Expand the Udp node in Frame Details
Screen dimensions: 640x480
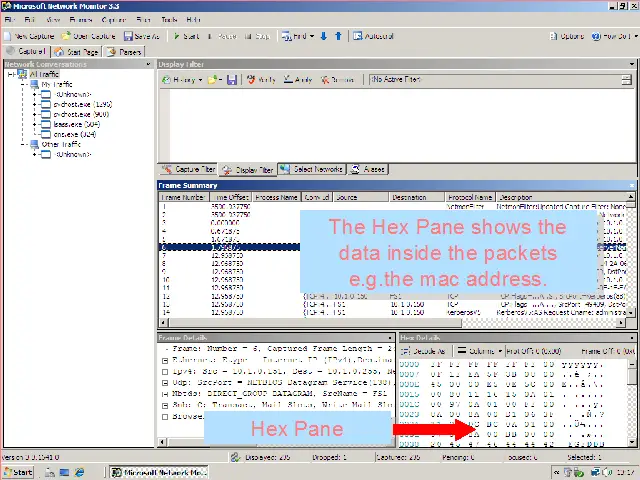165,383
